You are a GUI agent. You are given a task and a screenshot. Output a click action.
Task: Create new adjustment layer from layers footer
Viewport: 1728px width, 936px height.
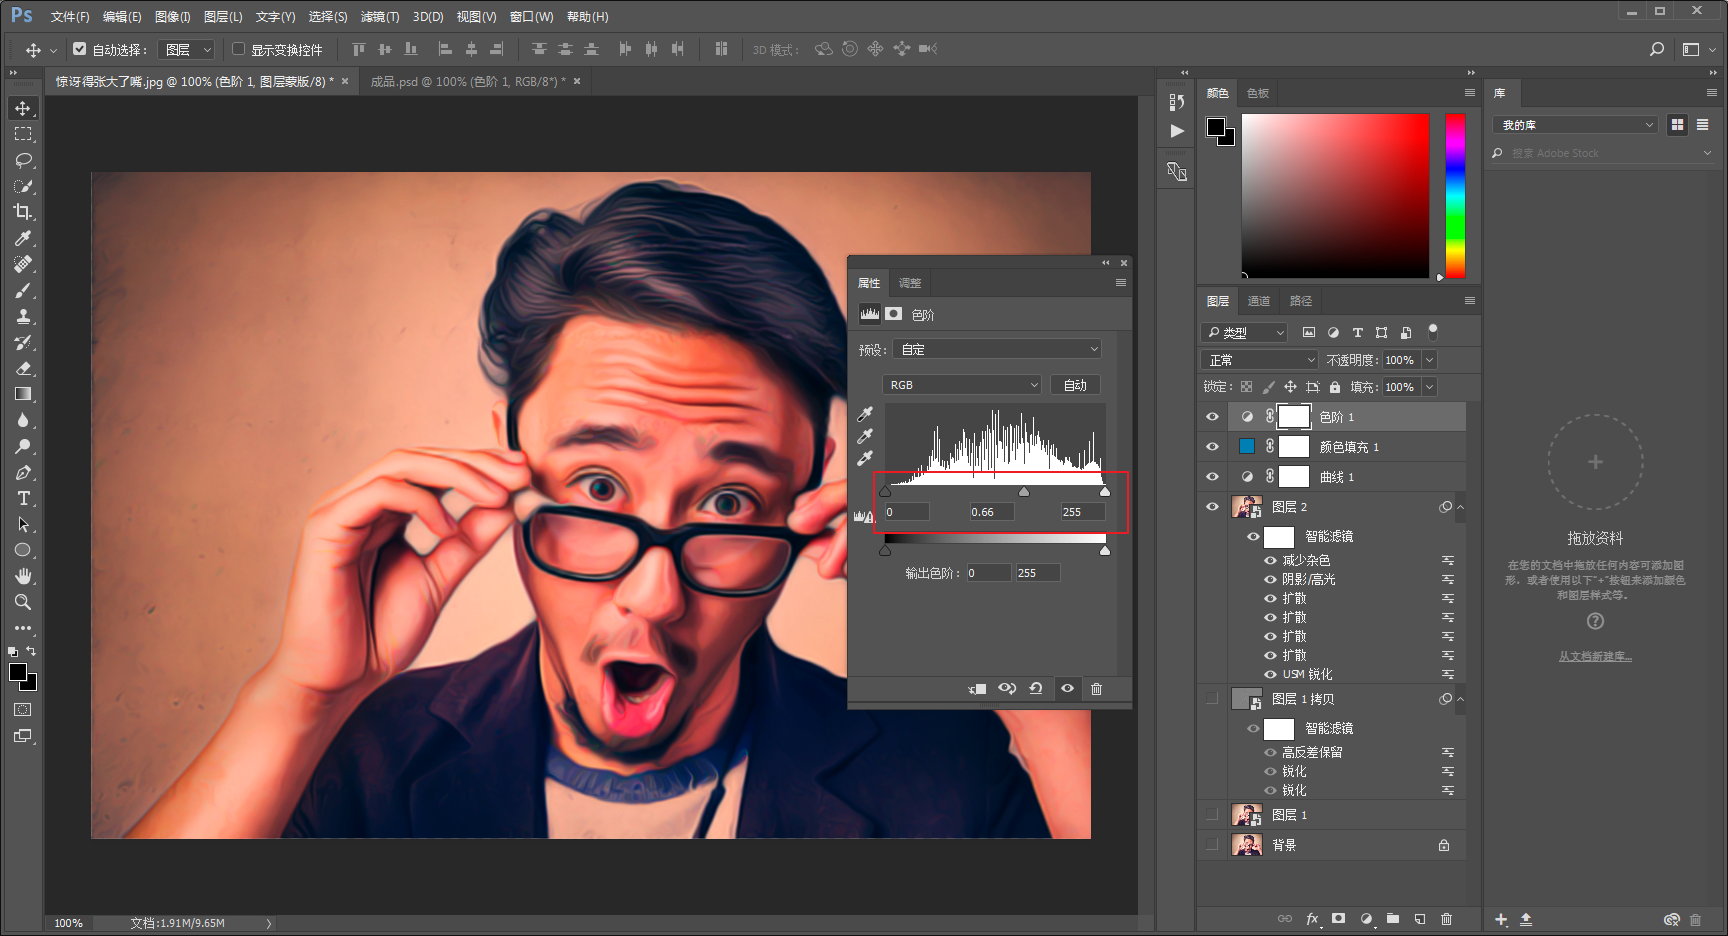(x=1366, y=919)
